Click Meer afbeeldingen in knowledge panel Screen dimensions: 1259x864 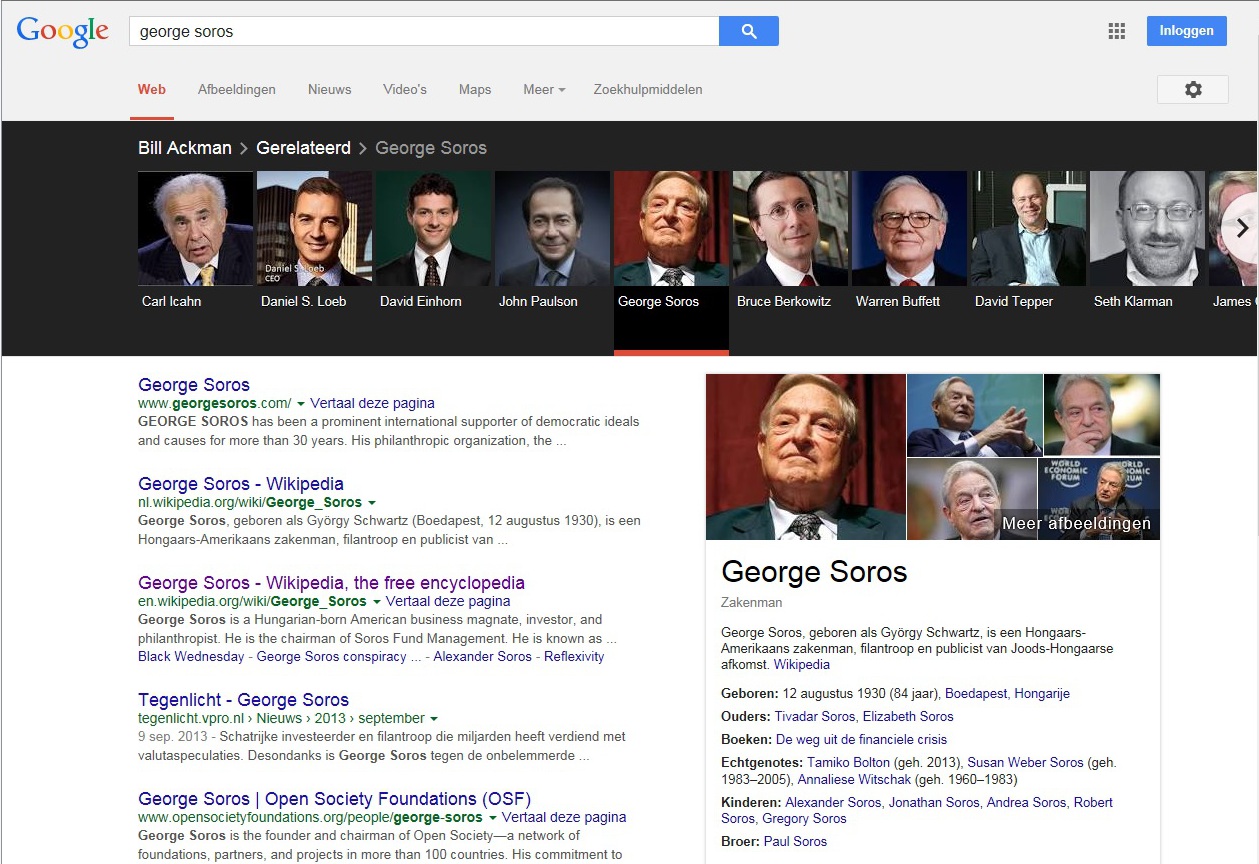(1076, 523)
